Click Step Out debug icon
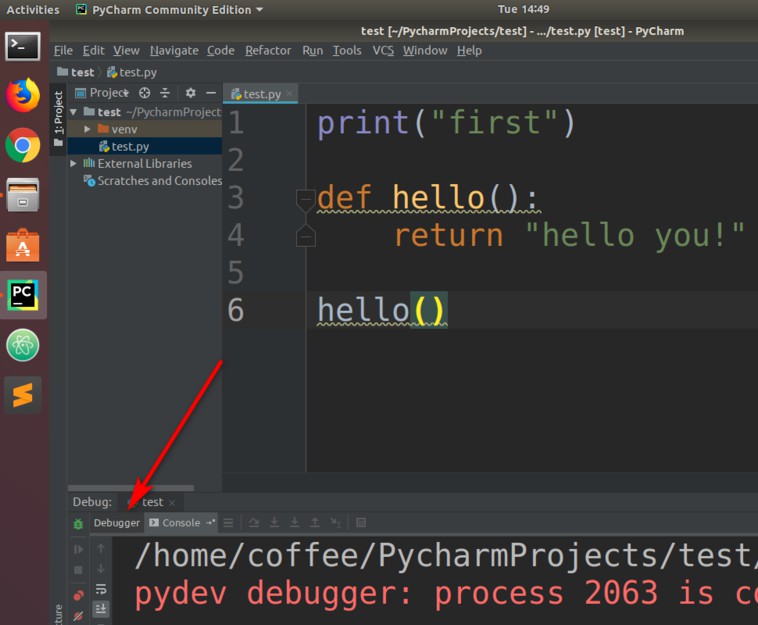Image resolution: width=758 pixels, height=625 pixels. 315,523
